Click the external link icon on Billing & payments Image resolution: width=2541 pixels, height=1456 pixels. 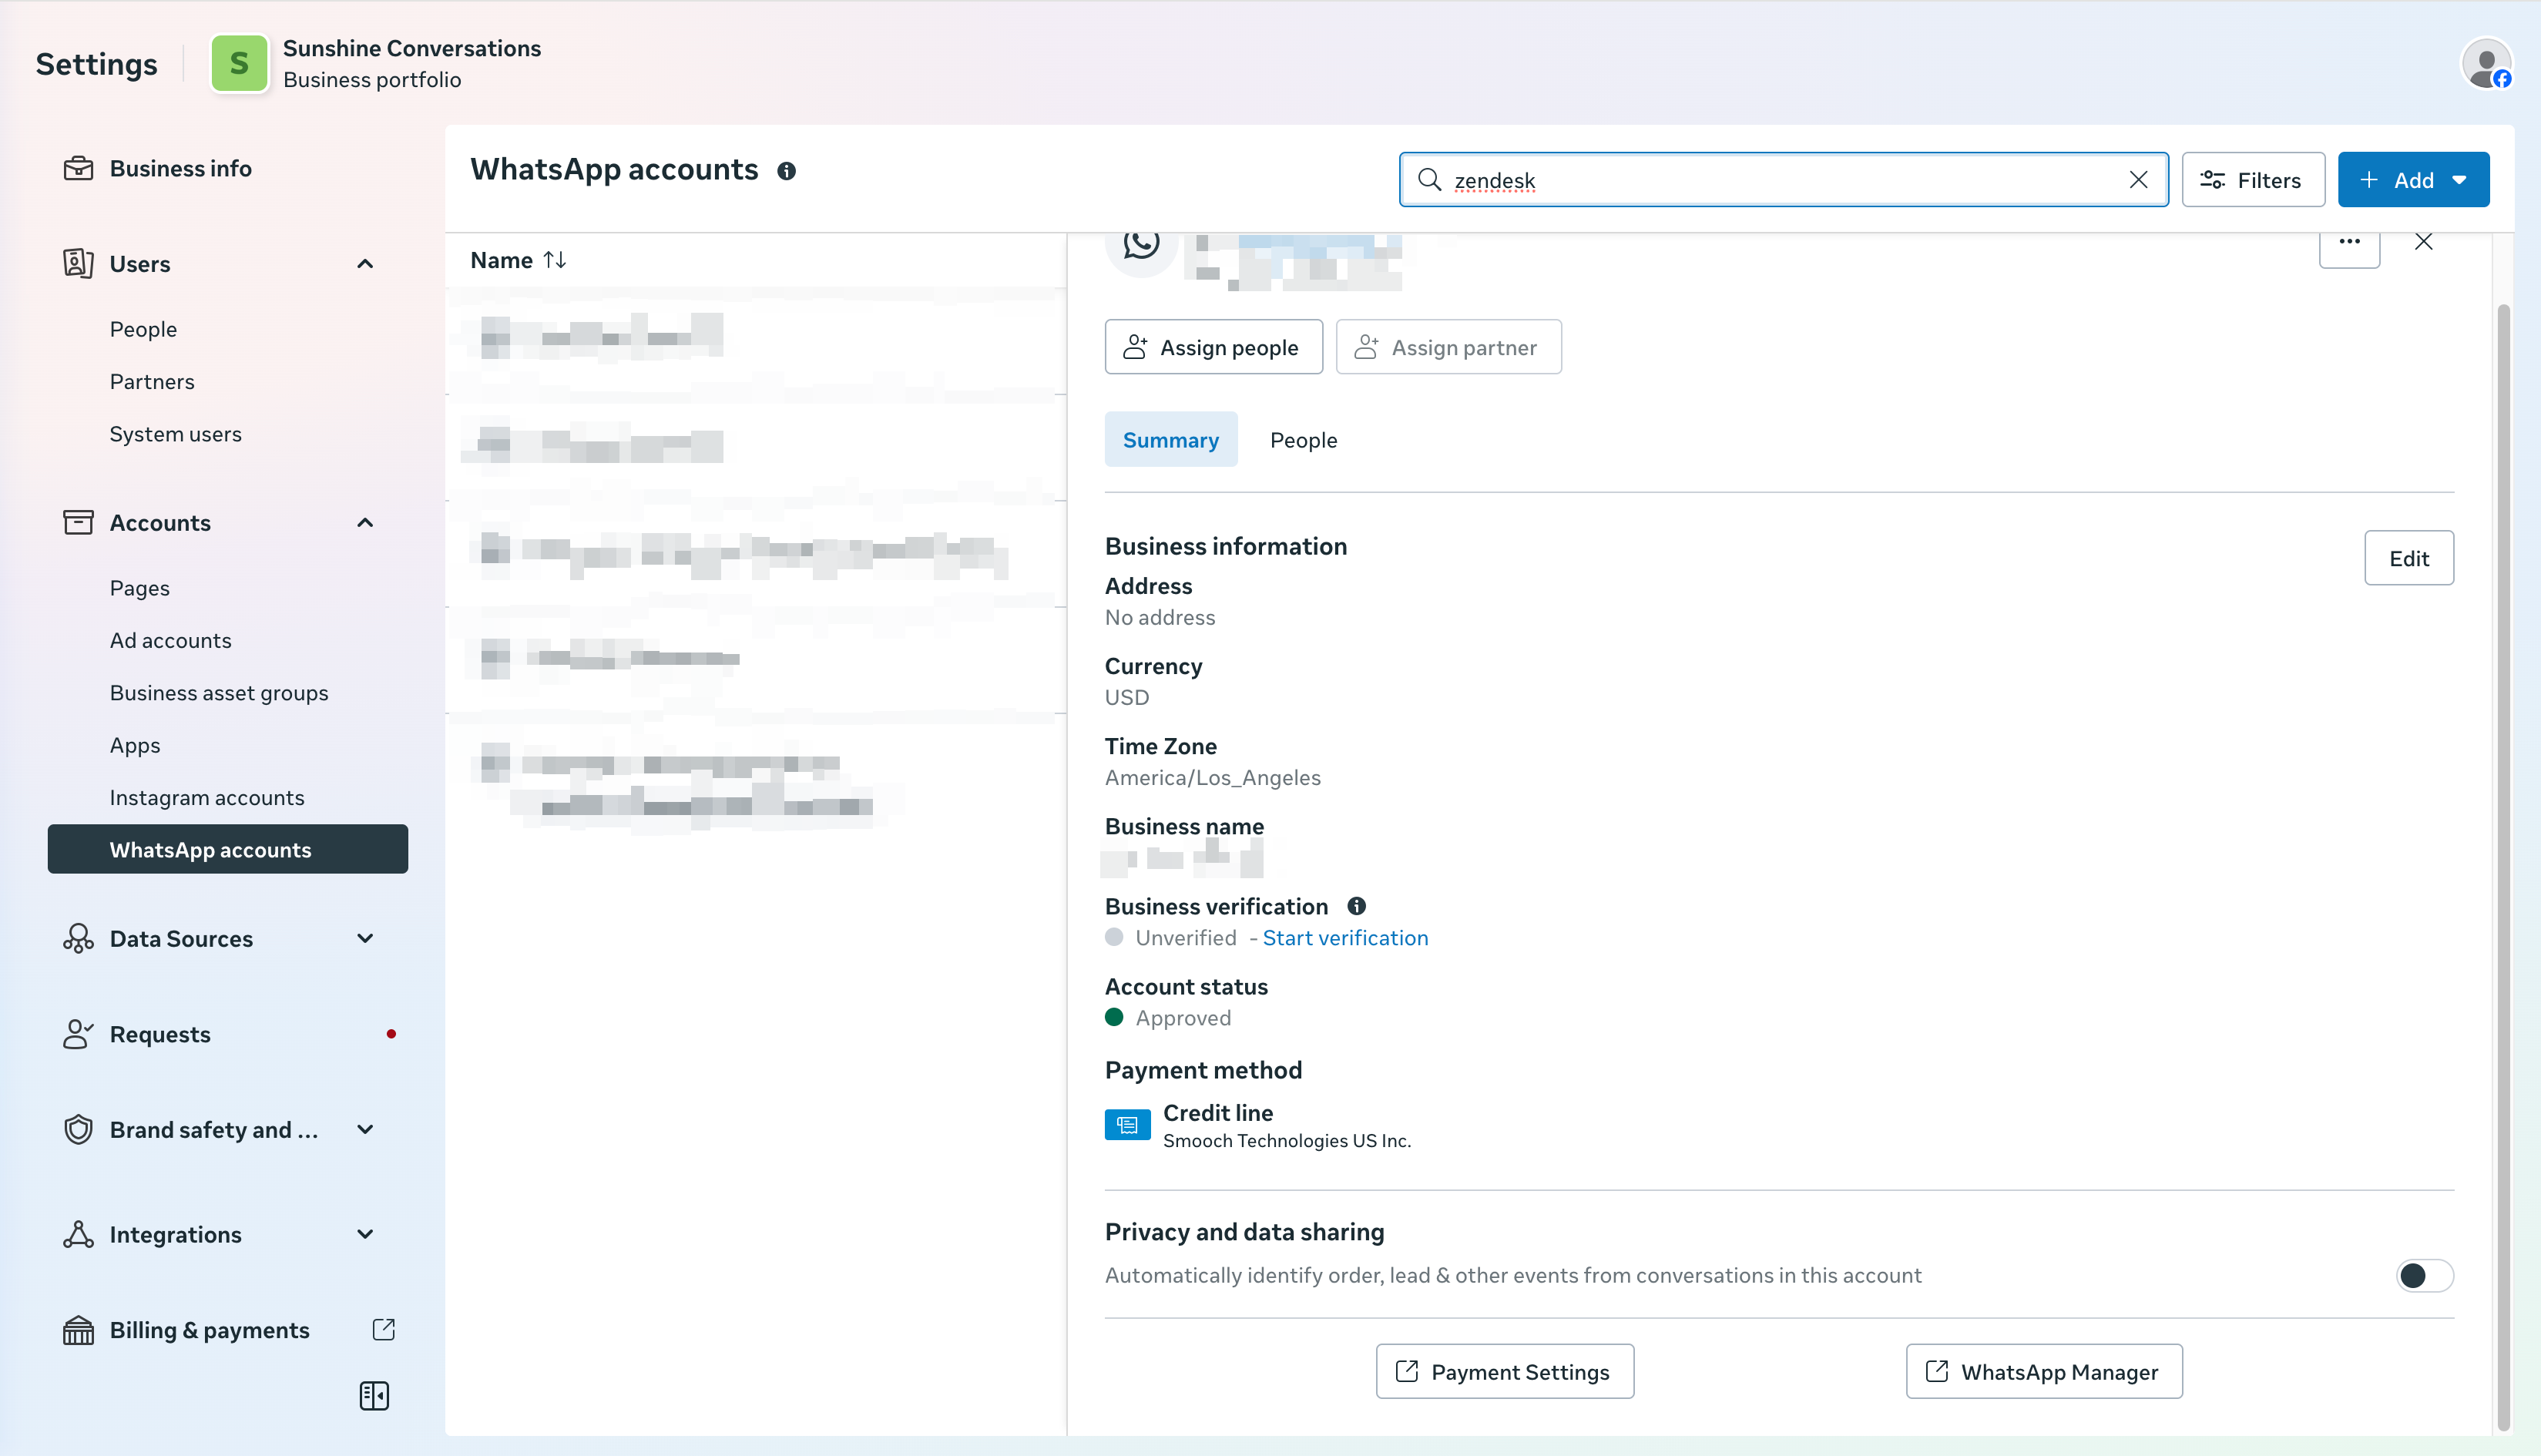coord(384,1330)
